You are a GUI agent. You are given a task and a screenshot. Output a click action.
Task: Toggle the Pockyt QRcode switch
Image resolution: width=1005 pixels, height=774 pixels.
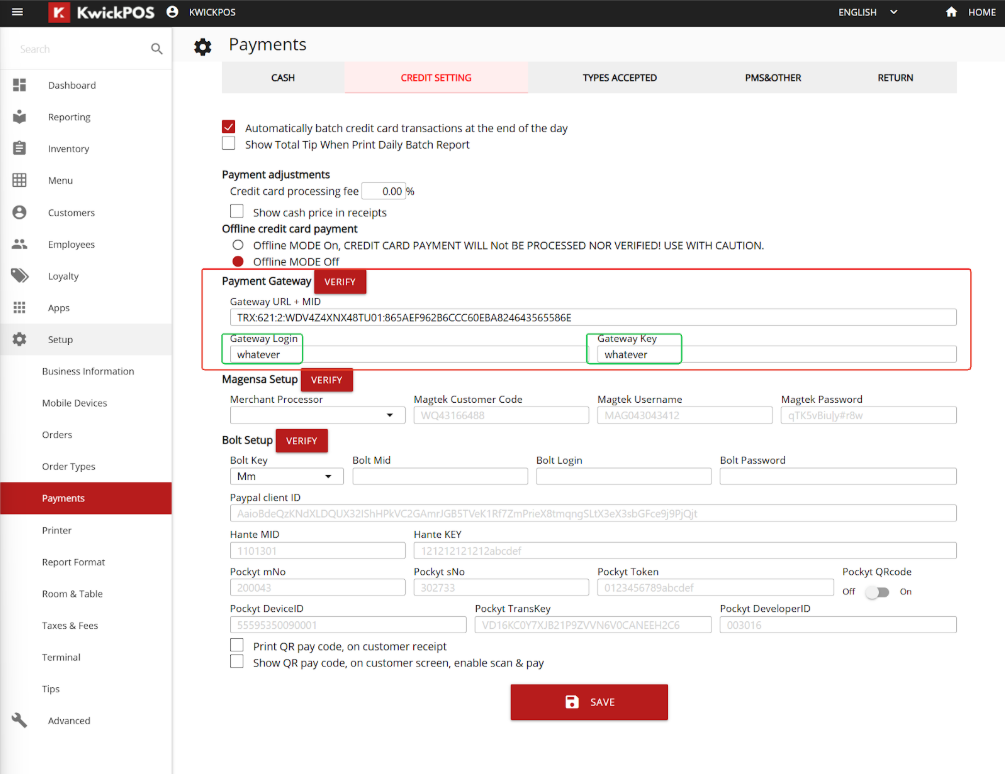pyautogui.click(x=876, y=592)
